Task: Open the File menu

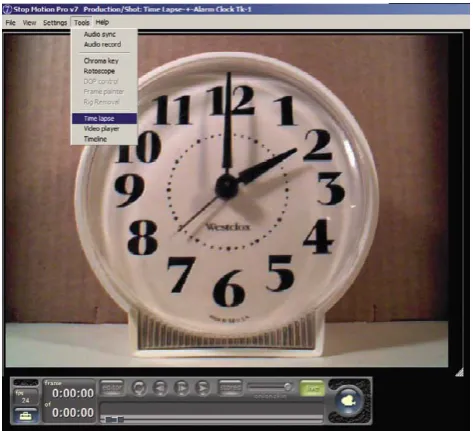Action: 11,23
